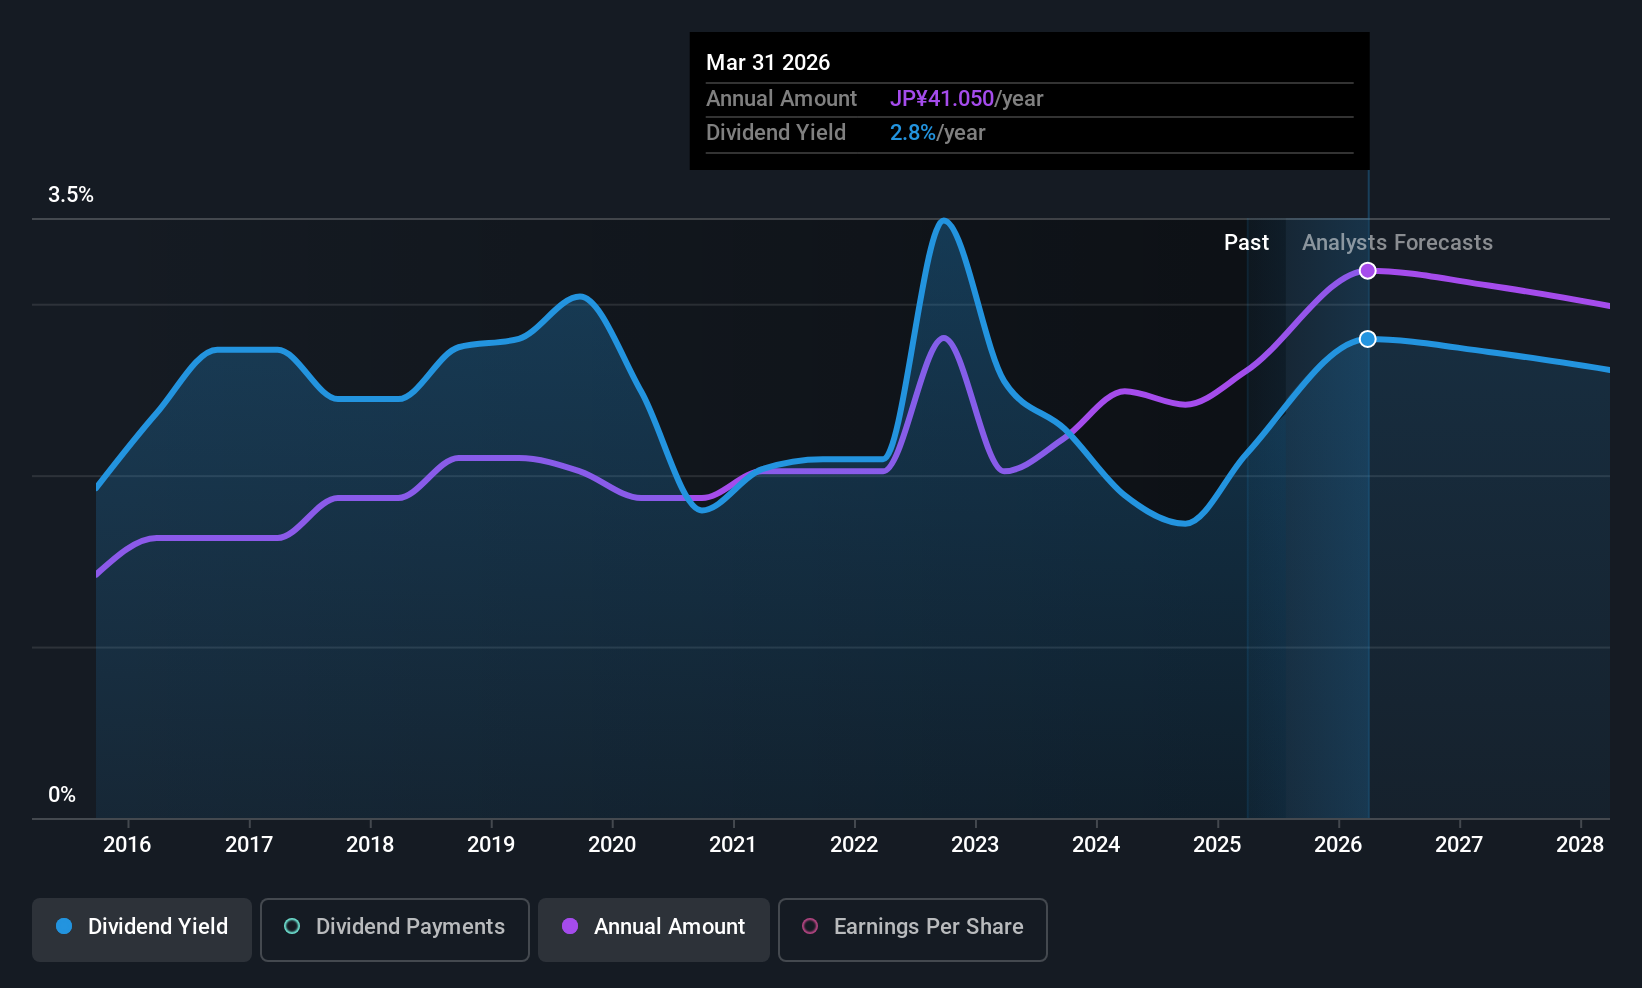This screenshot has height=988, width=1642.
Task: Click the 2023 x-axis label
Action: coord(975,844)
